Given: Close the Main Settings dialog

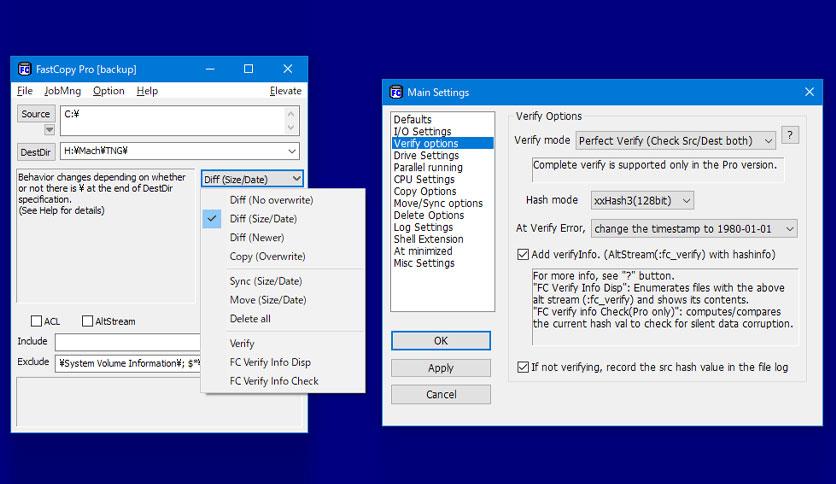Looking at the screenshot, I should click(x=807, y=93).
